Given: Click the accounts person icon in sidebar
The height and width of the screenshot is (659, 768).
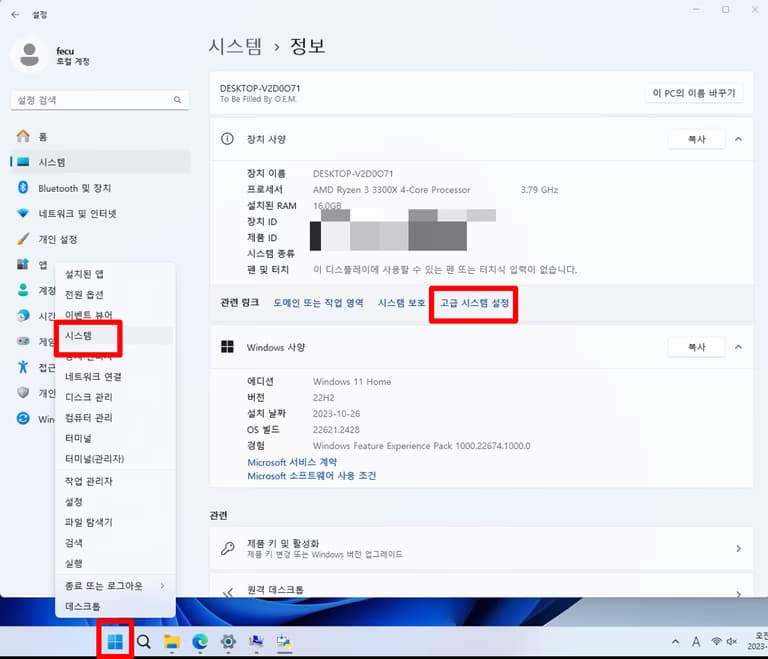Looking at the screenshot, I should click(23, 290).
